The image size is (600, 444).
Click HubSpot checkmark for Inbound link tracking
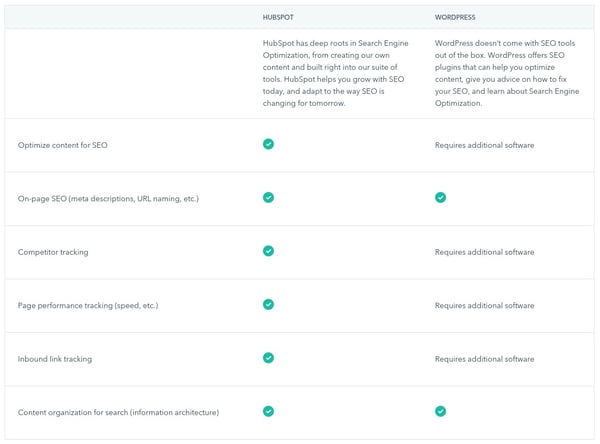click(x=268, y=358)
